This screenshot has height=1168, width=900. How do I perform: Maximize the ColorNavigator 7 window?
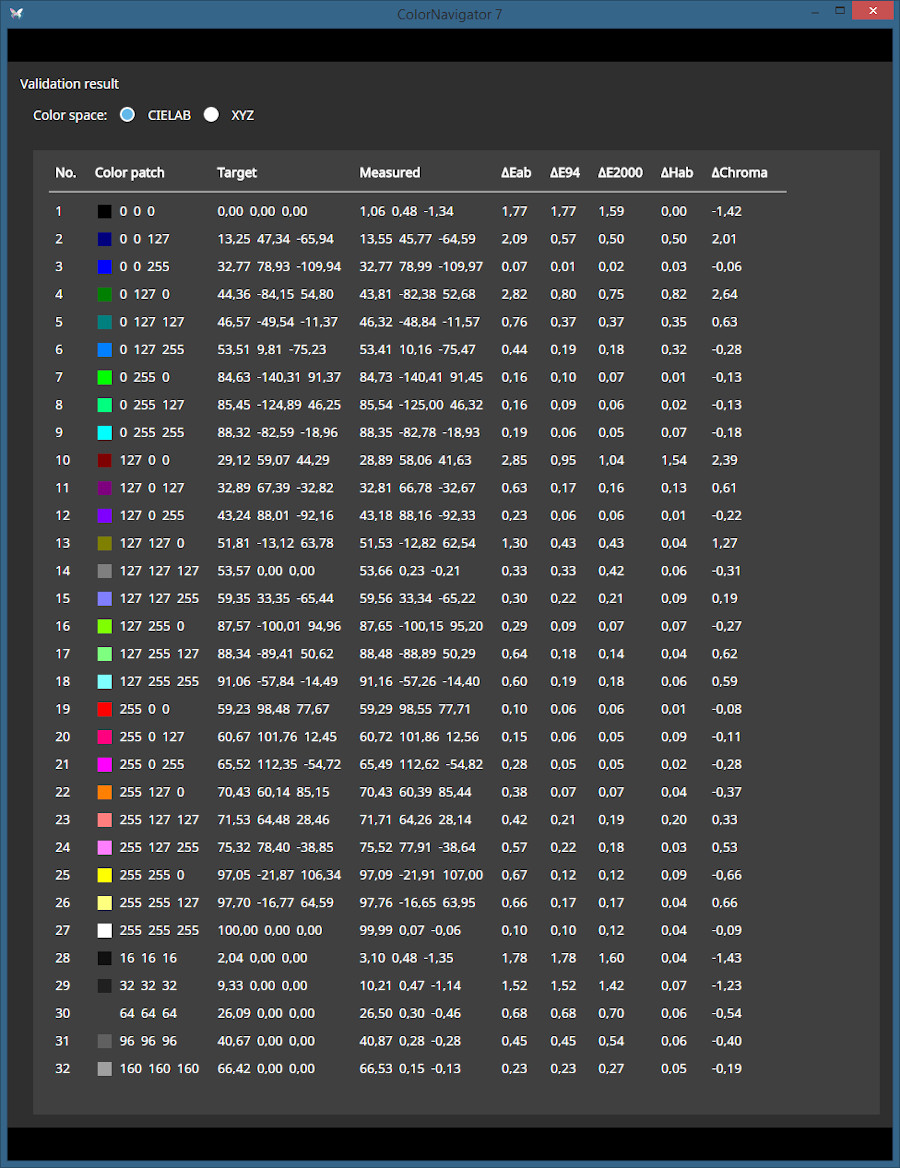[840, 11]
